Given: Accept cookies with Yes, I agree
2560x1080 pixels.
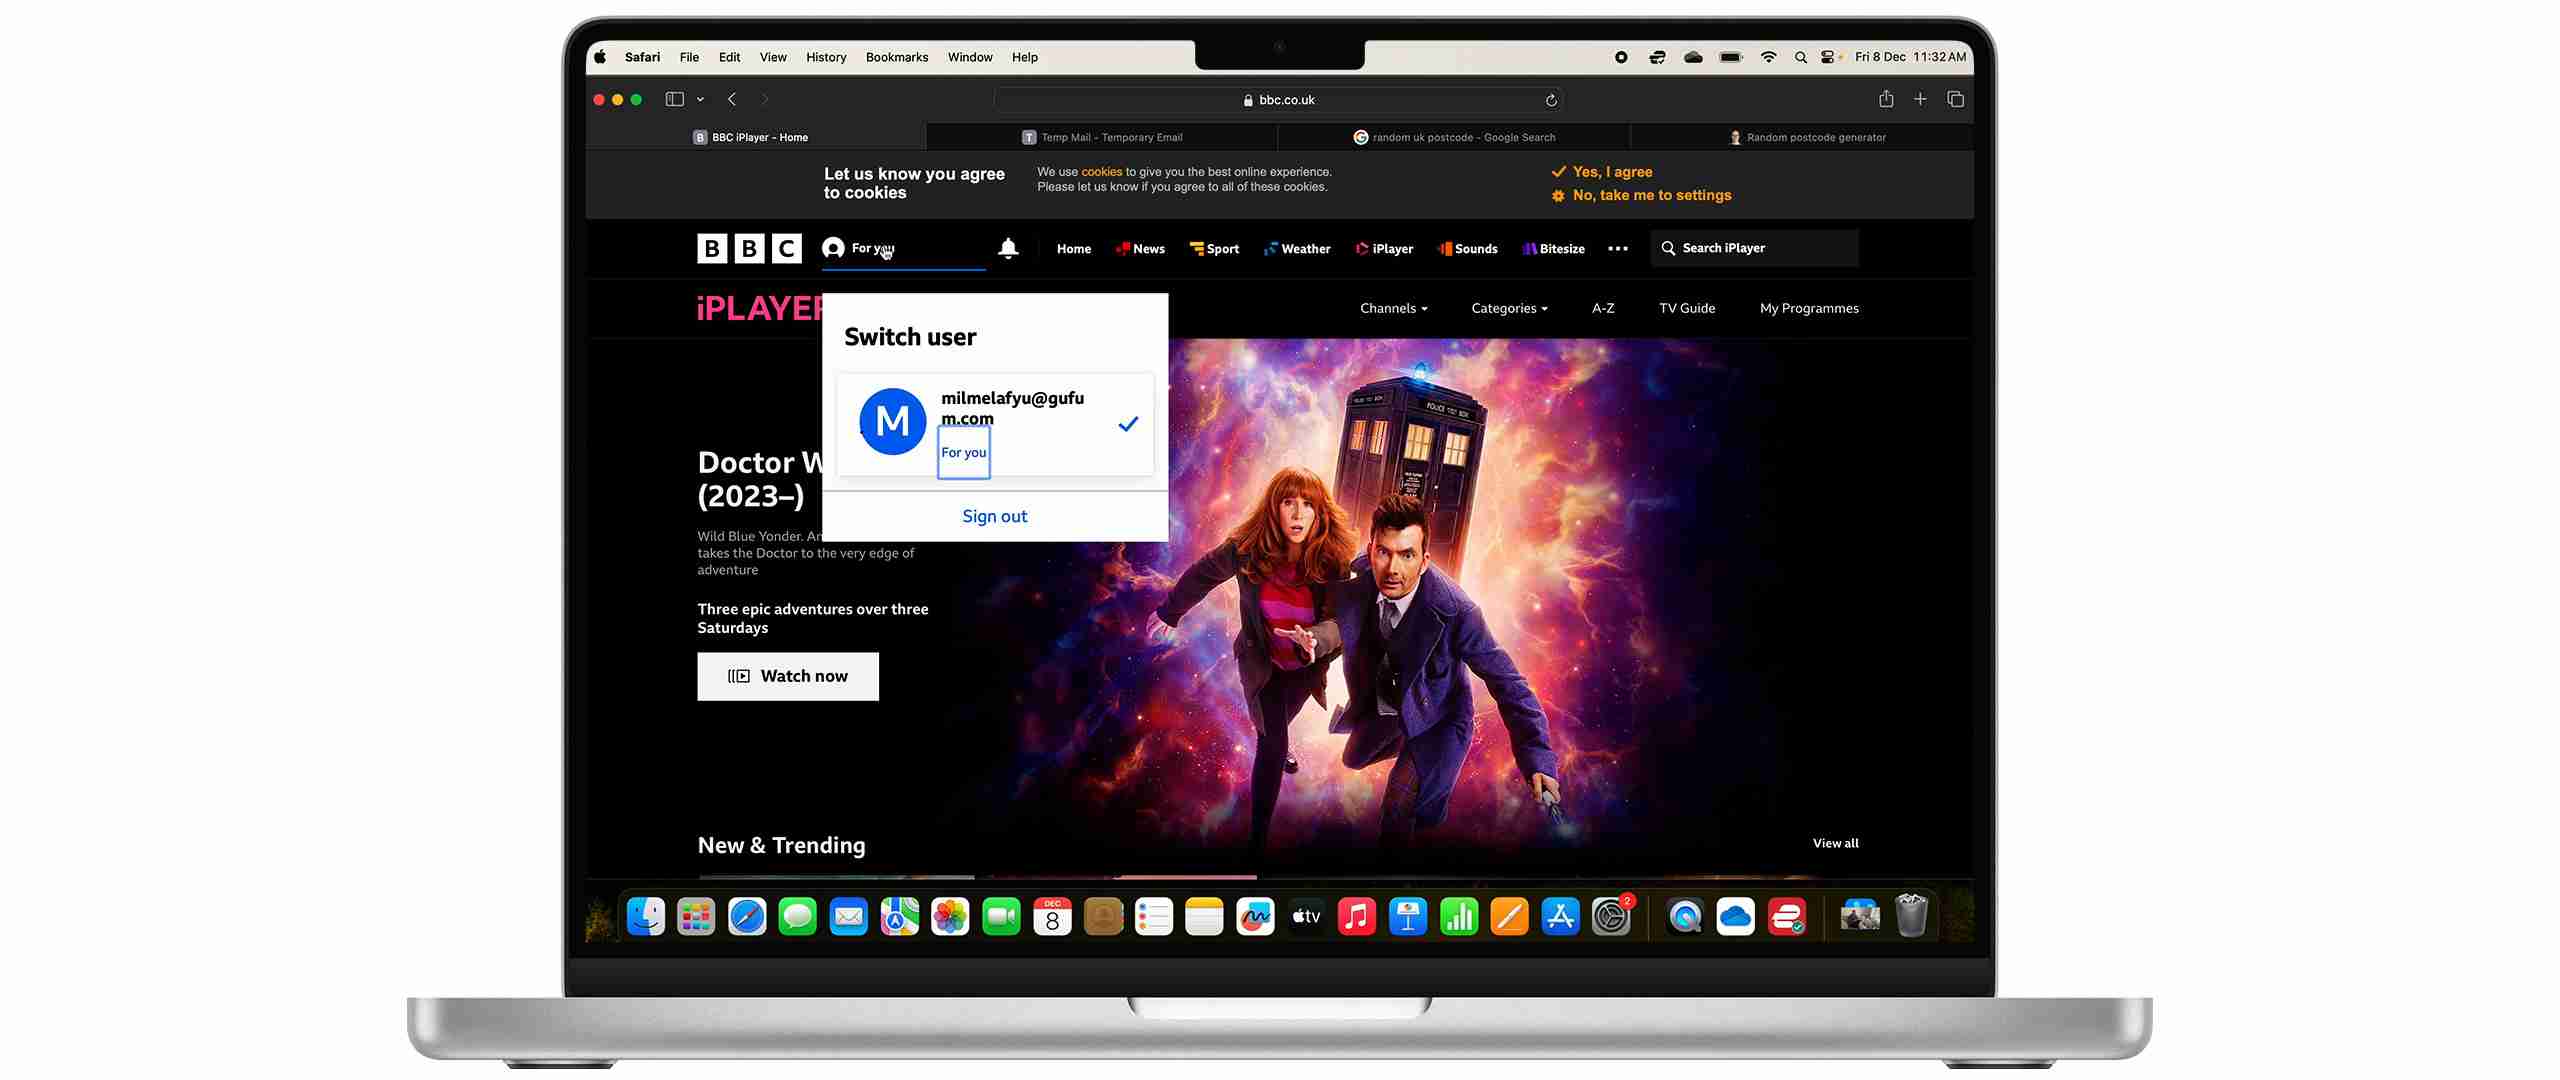Looking at the screenshot, I should 1601,172.
